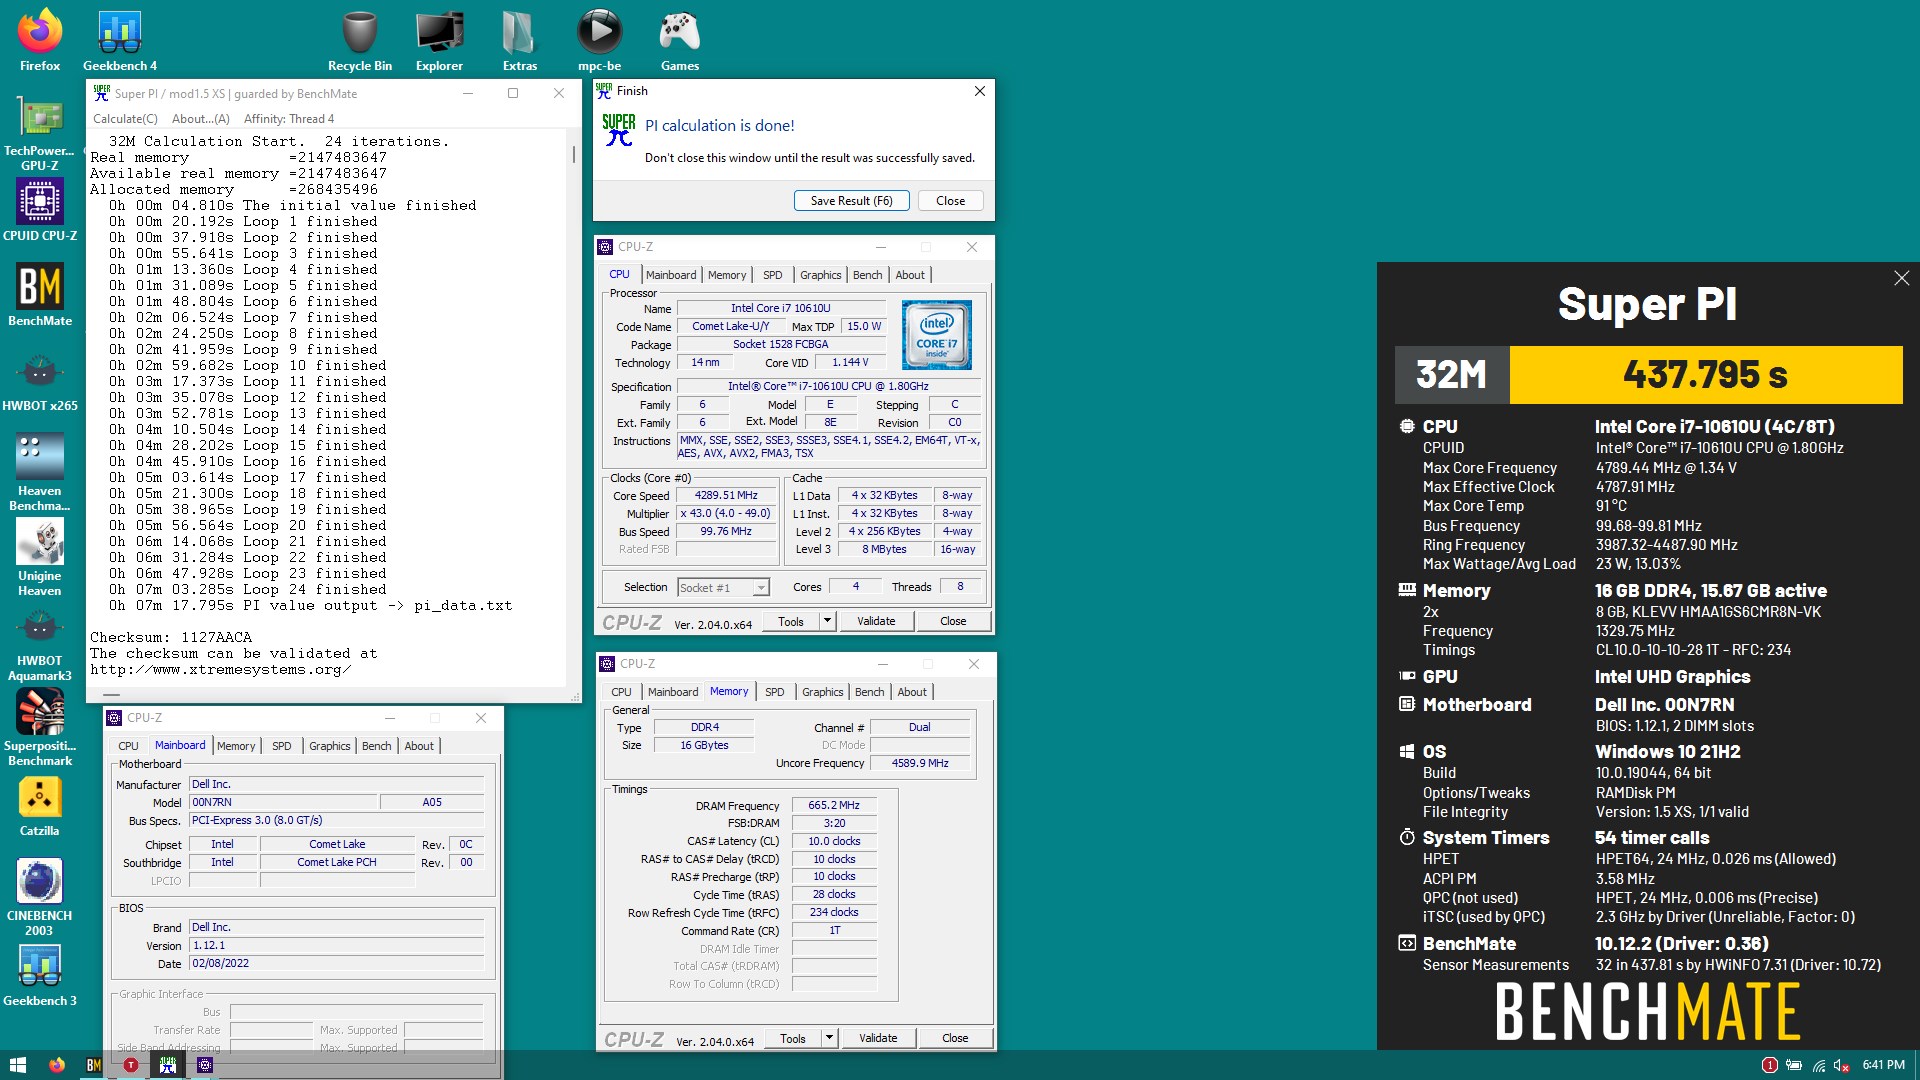Open the Catzilla desktop icon
Image resolution: width=1920 pixels, height=1080 pixels.
(40, 805)
